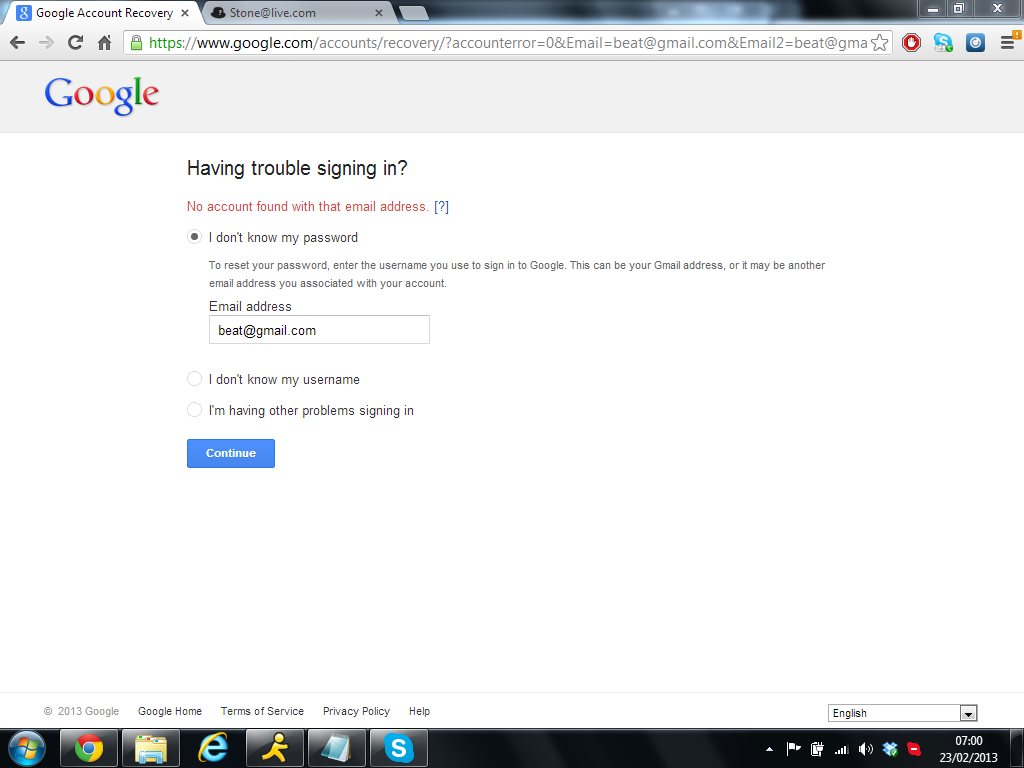This screenshot has width=1024, height=768.
Task: Open the Windows Start orb
Action: pyautogui.click(x=27, y=748)
